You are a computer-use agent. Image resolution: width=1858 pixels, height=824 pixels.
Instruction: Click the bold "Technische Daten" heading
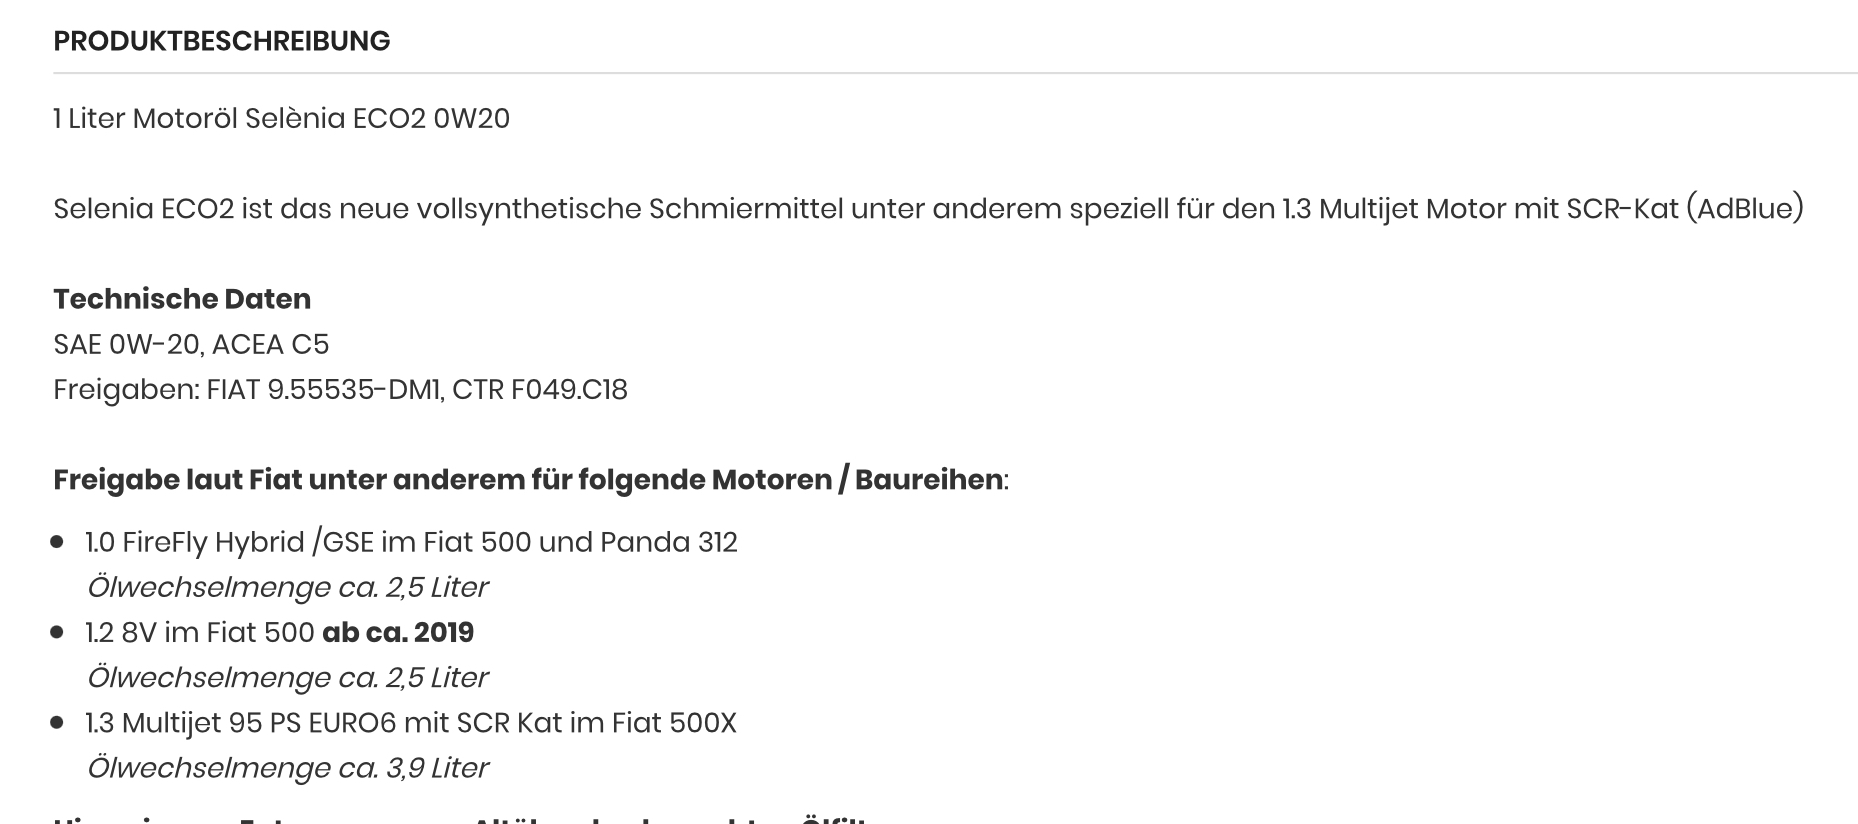(x=182, y=299)
